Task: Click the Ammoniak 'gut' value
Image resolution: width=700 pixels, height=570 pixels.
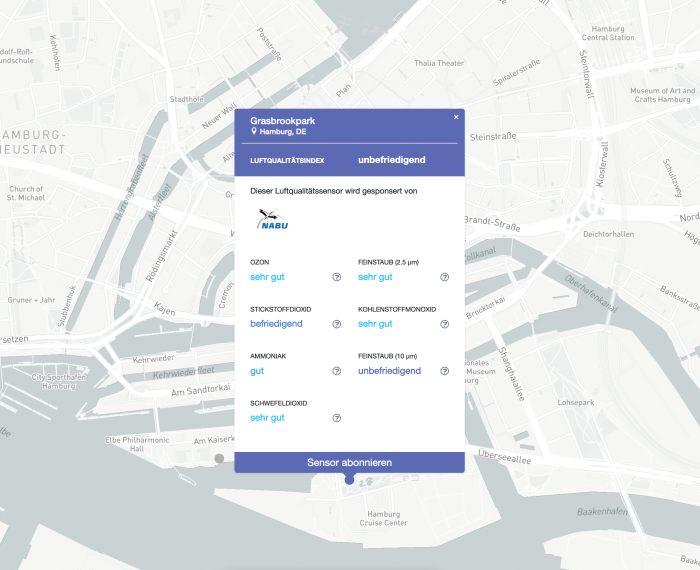Action: click(257, 371)
